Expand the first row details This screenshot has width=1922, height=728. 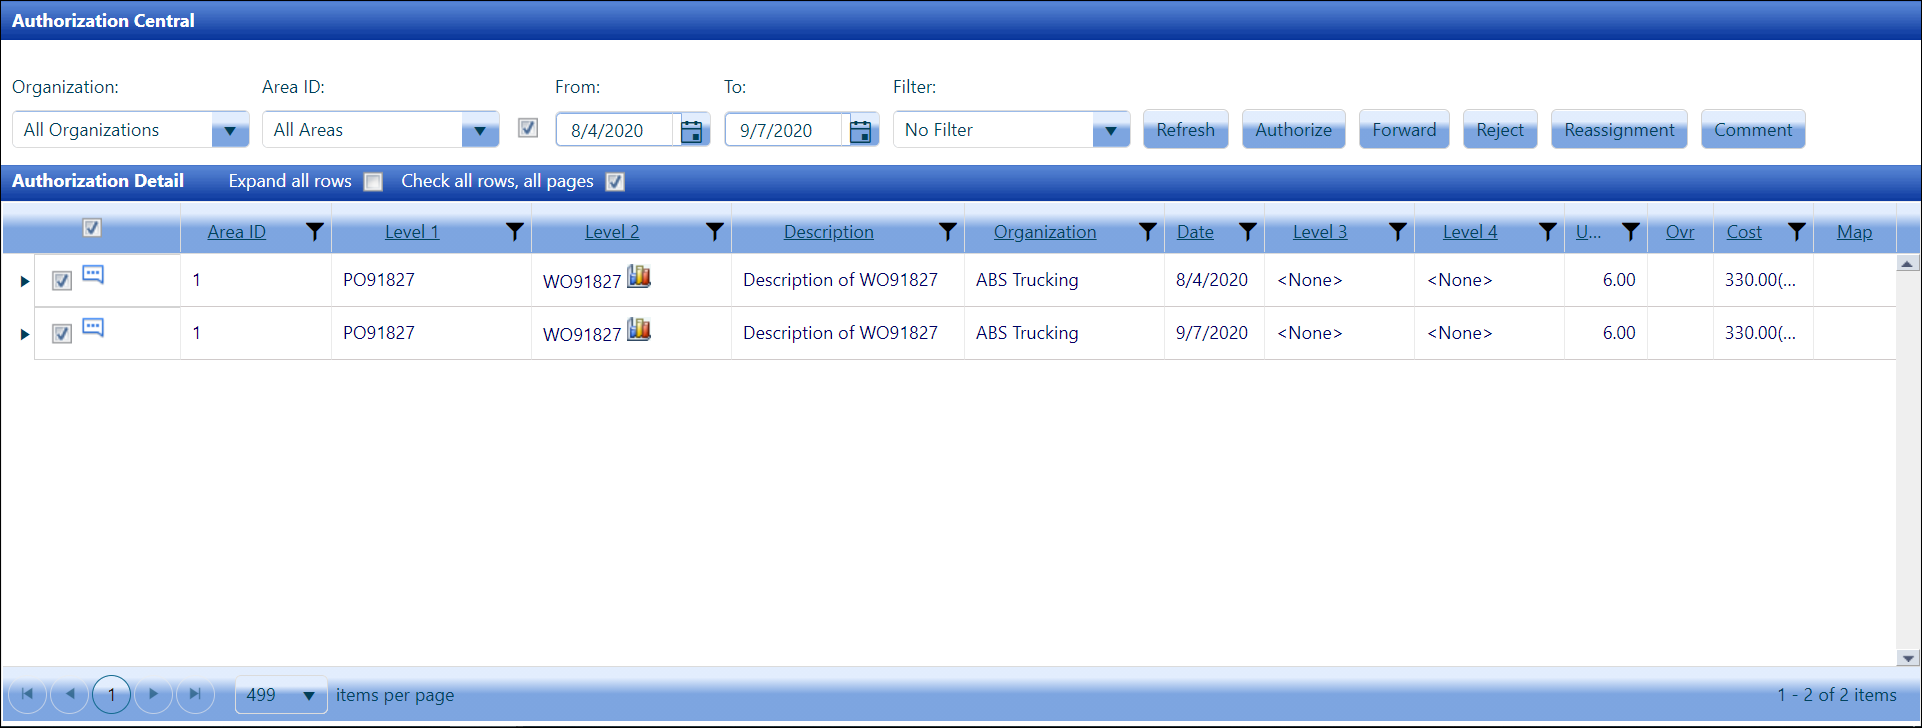25,282
